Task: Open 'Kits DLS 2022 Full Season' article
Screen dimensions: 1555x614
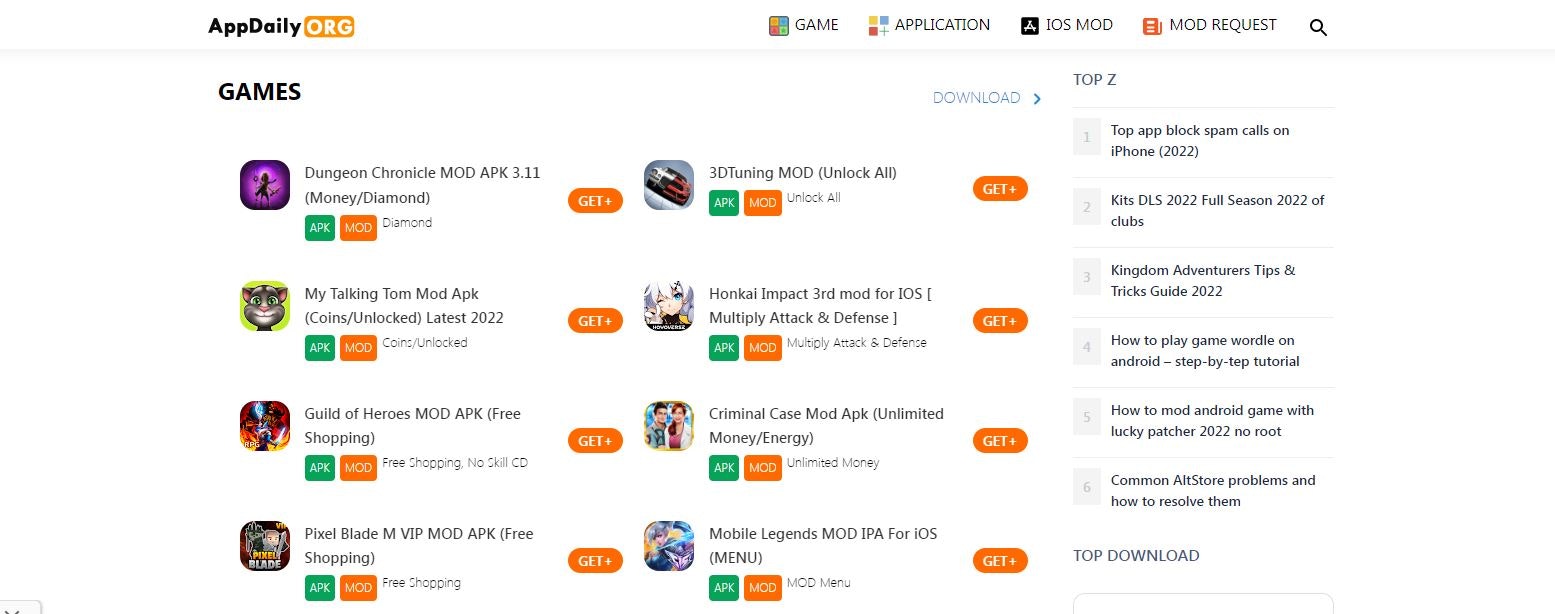Action: tap(1218, 211)
